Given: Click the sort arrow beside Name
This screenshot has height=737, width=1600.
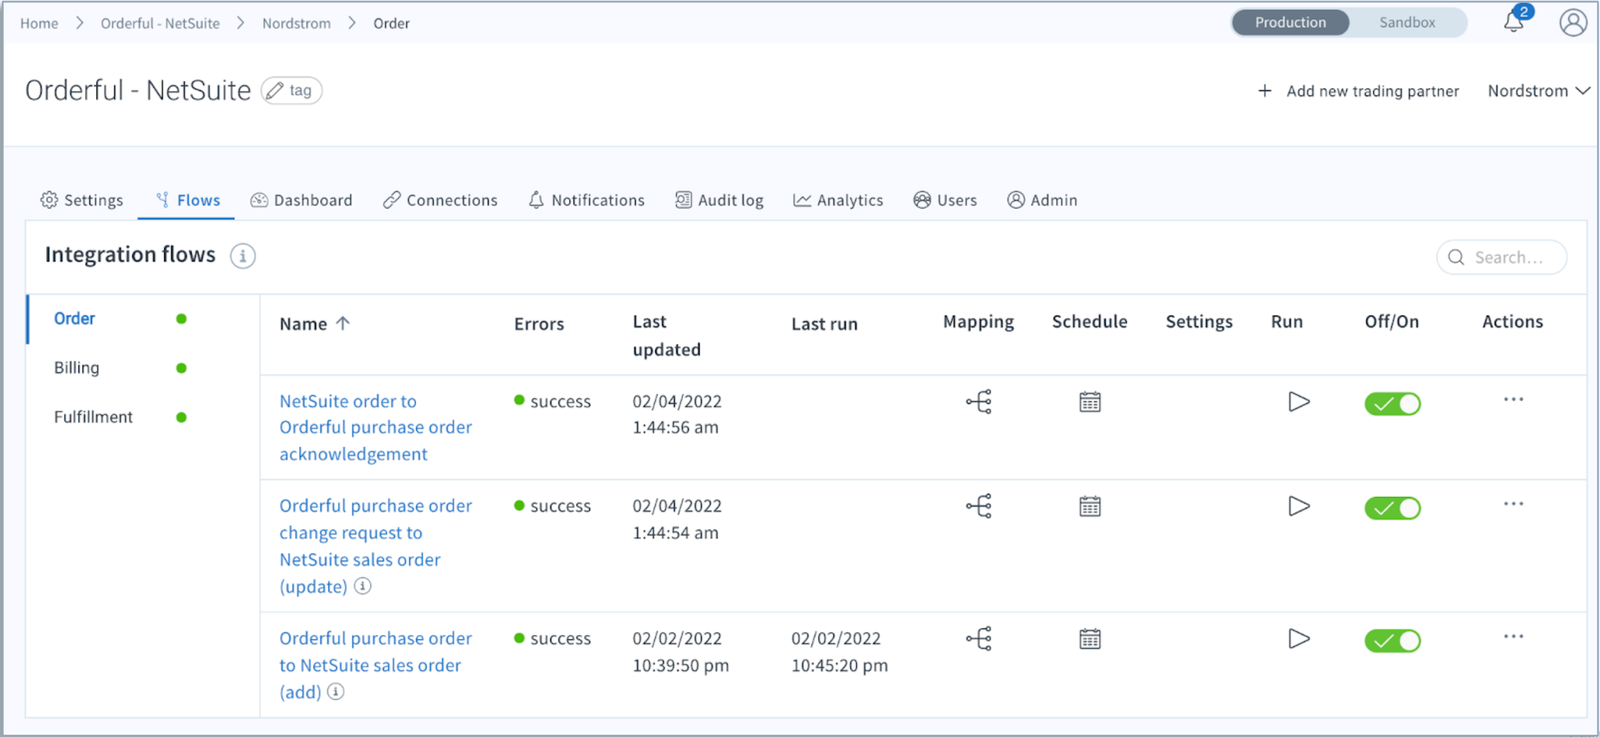Looking at the screenshot, I should 343,323.
